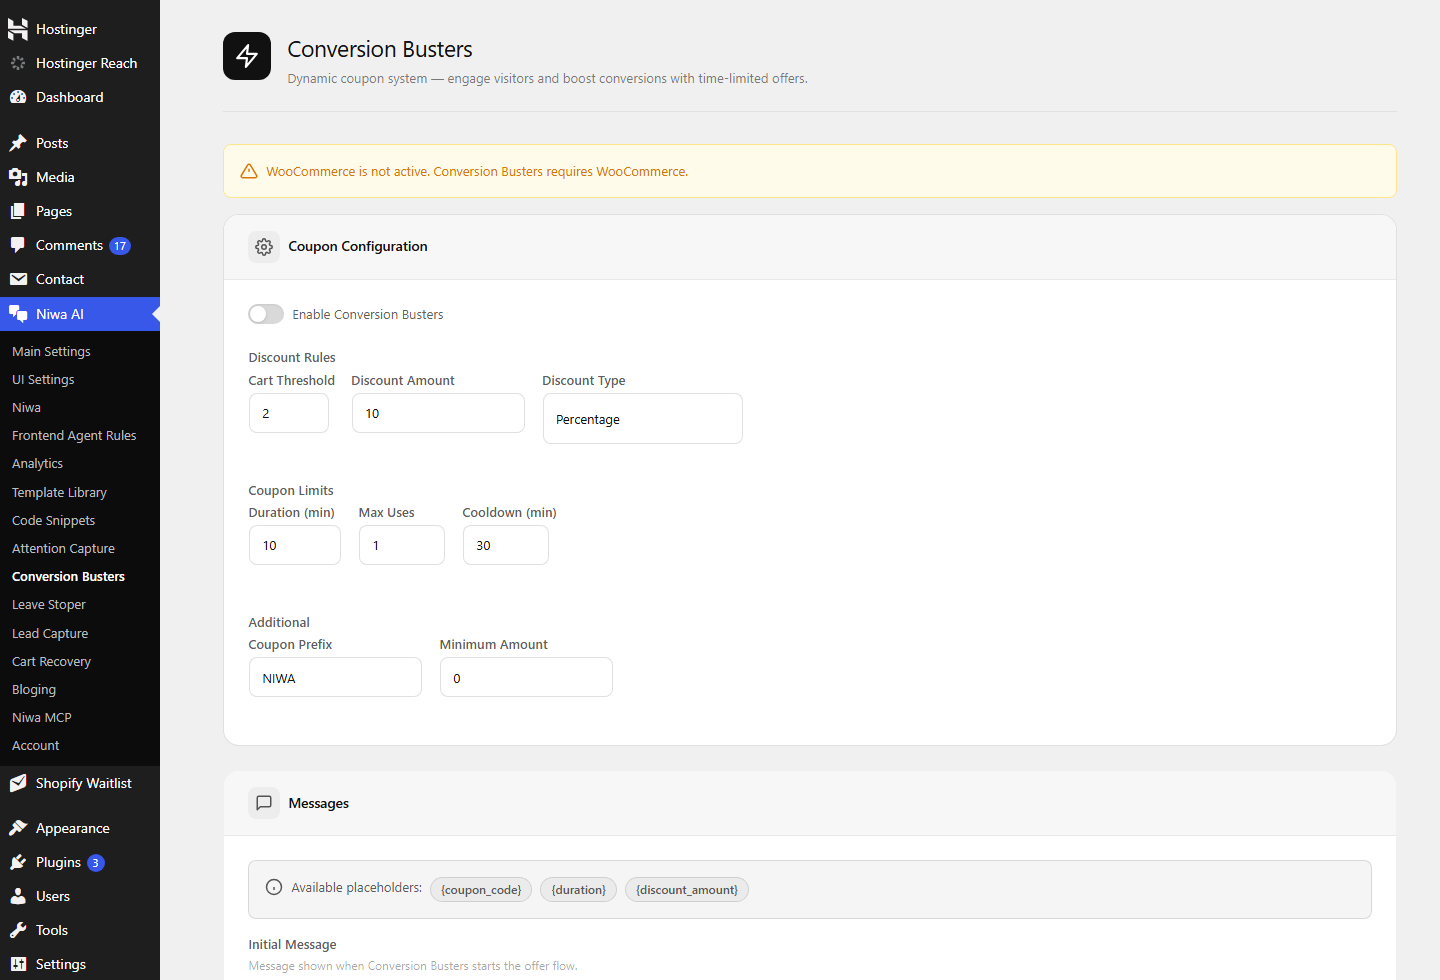Click the warning triangle icon in notice
The height and width of the screenshot is (980, 1440).
coord(249,171)
